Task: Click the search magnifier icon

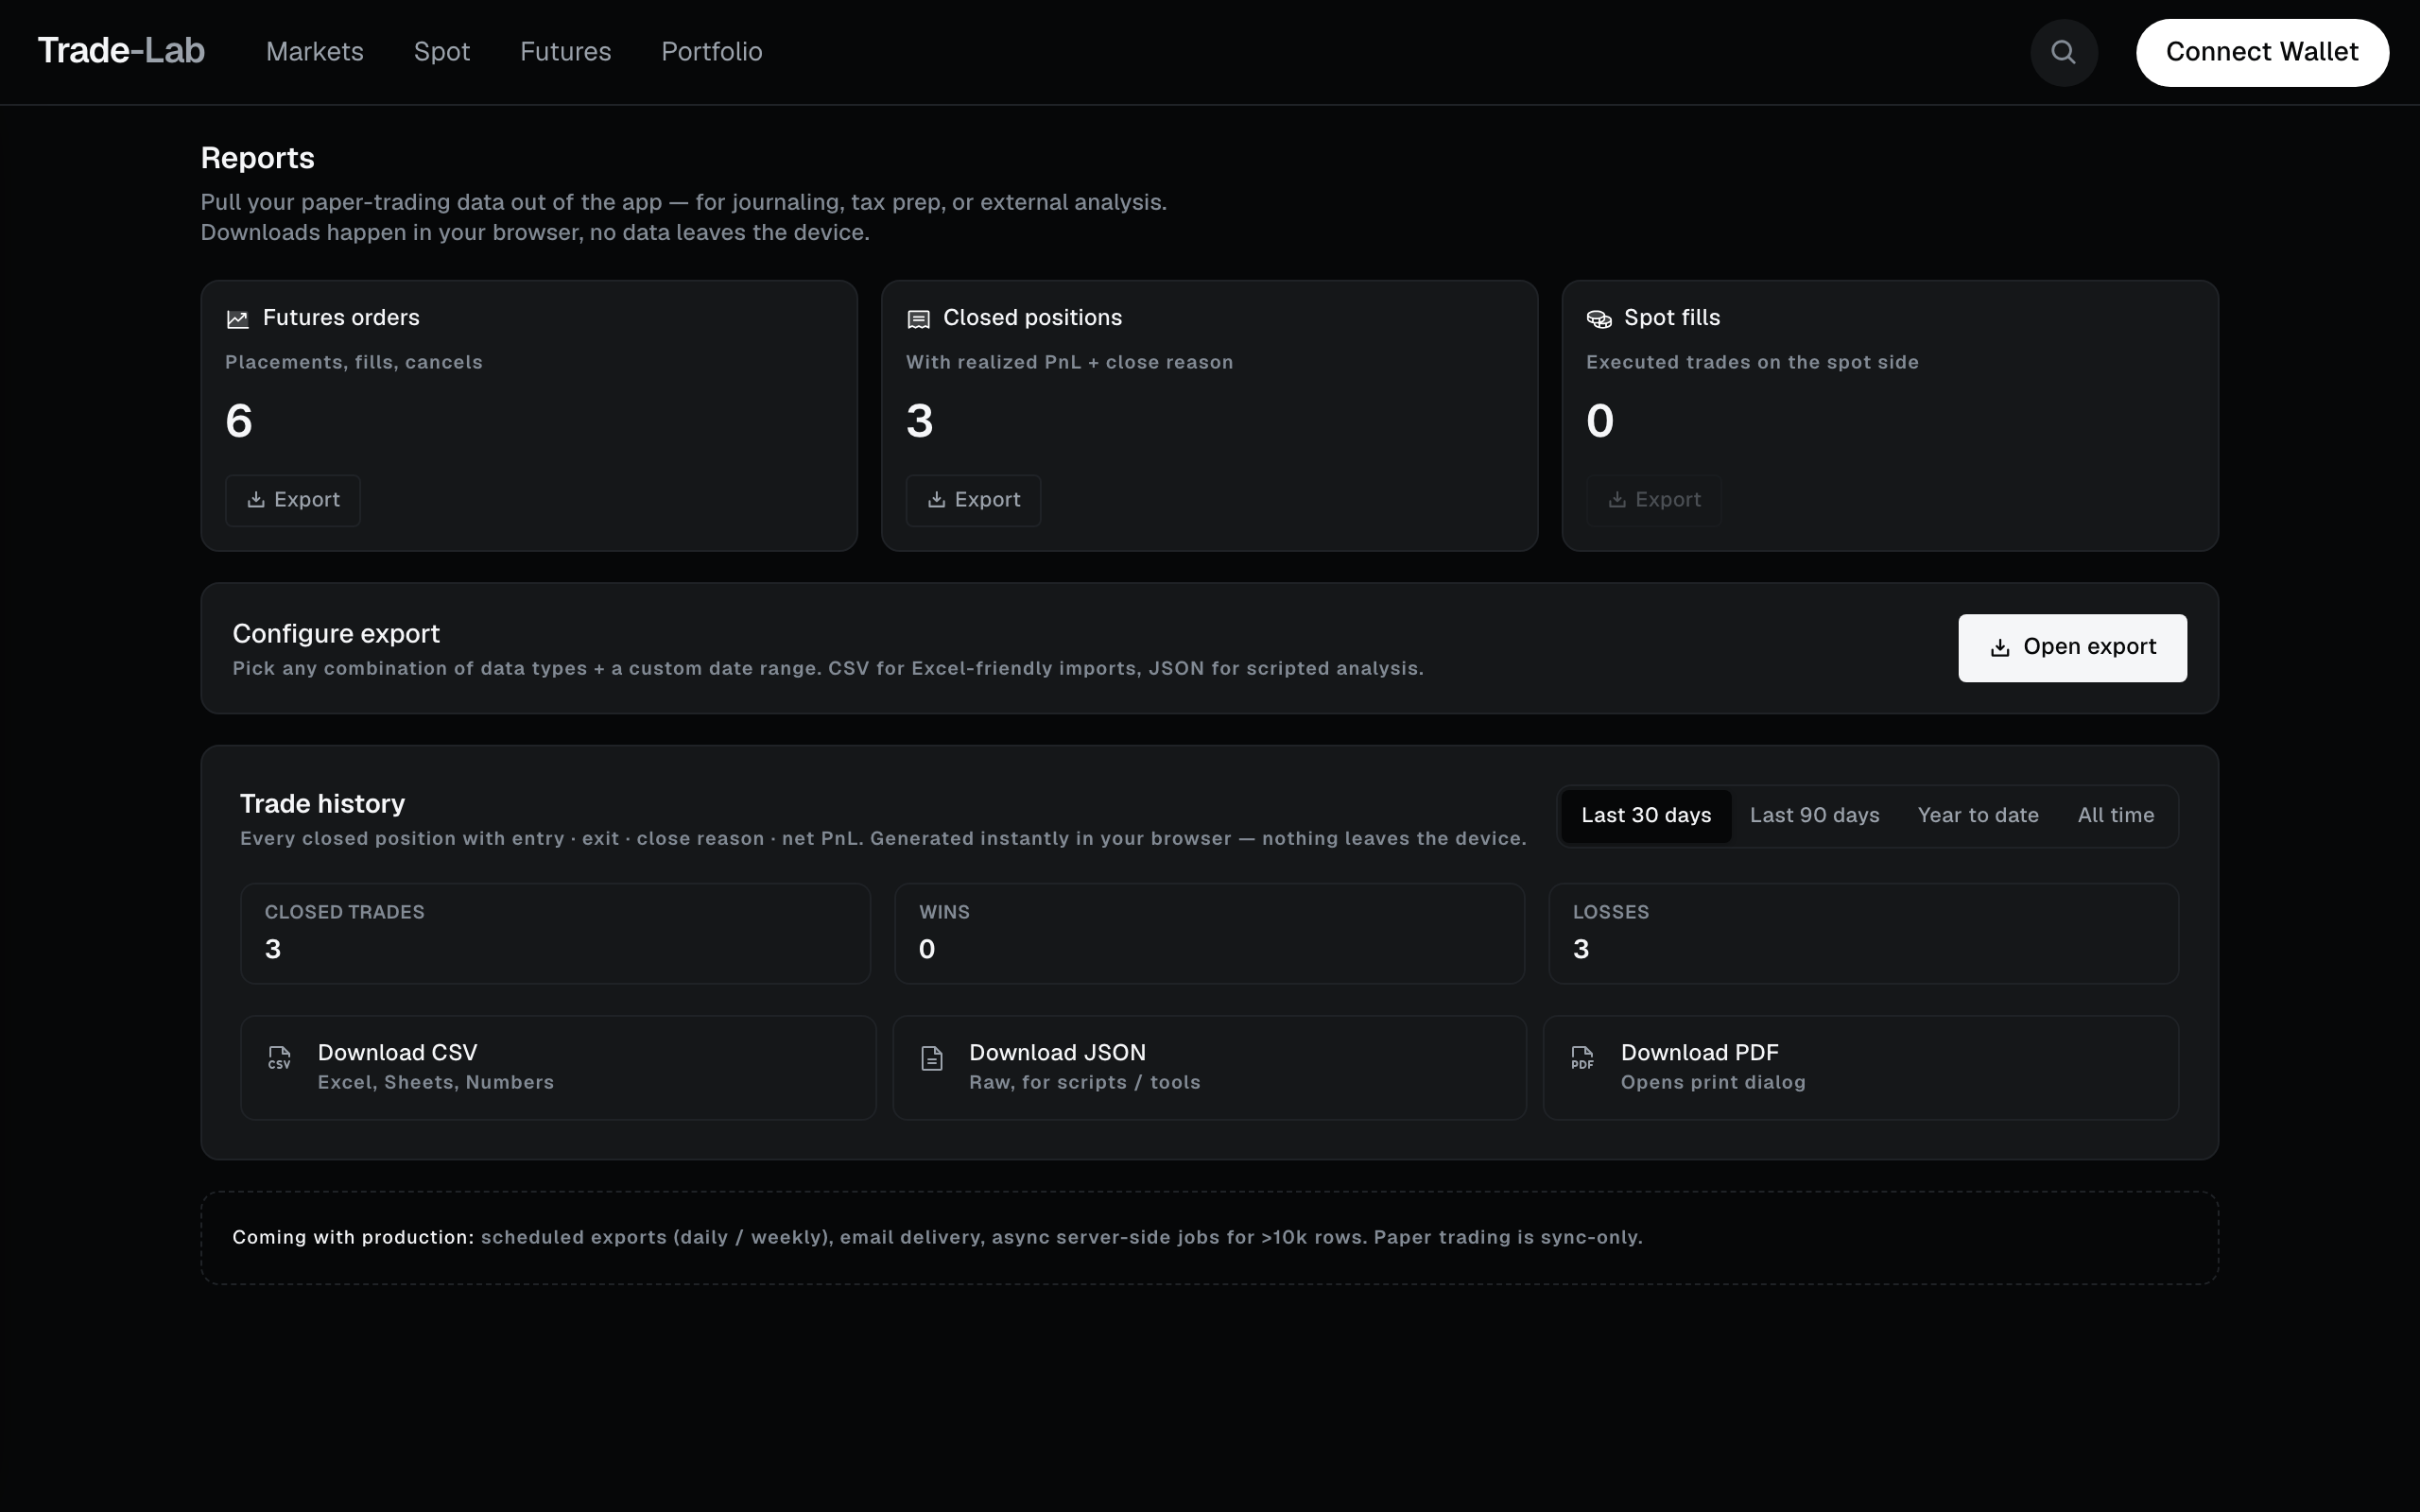Action: tap(2063, 52)
